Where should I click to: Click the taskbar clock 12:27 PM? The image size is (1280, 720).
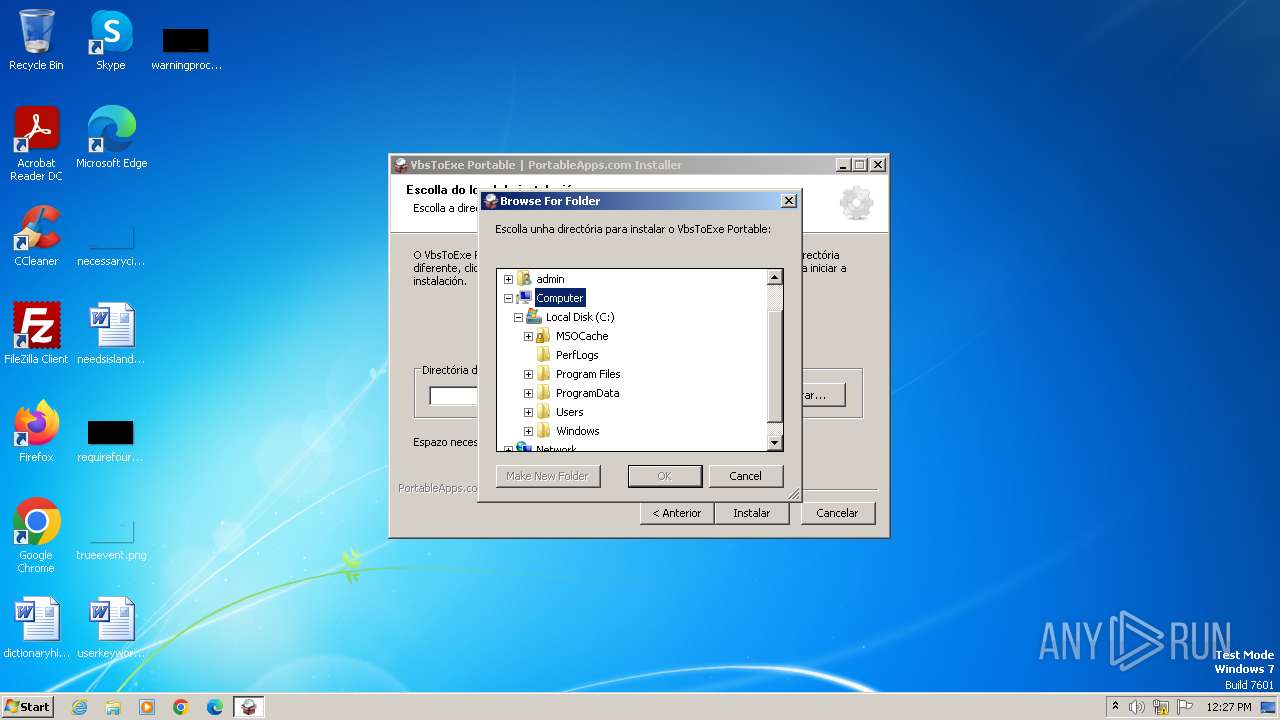[x=1229, y=707]
